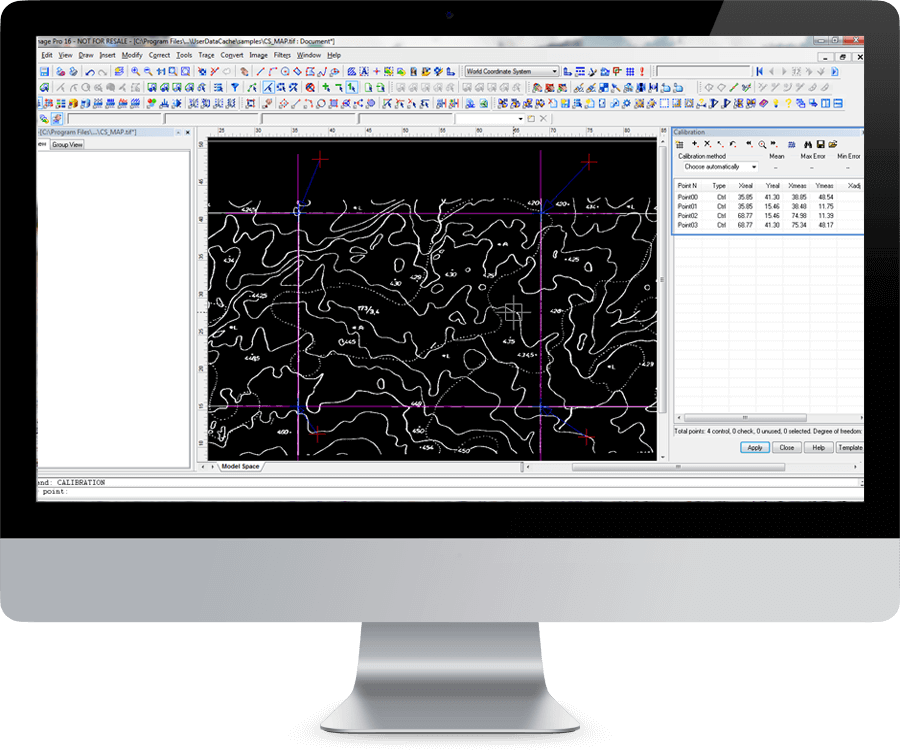Click the Apply button in Calibration

[x=755, y=448]
